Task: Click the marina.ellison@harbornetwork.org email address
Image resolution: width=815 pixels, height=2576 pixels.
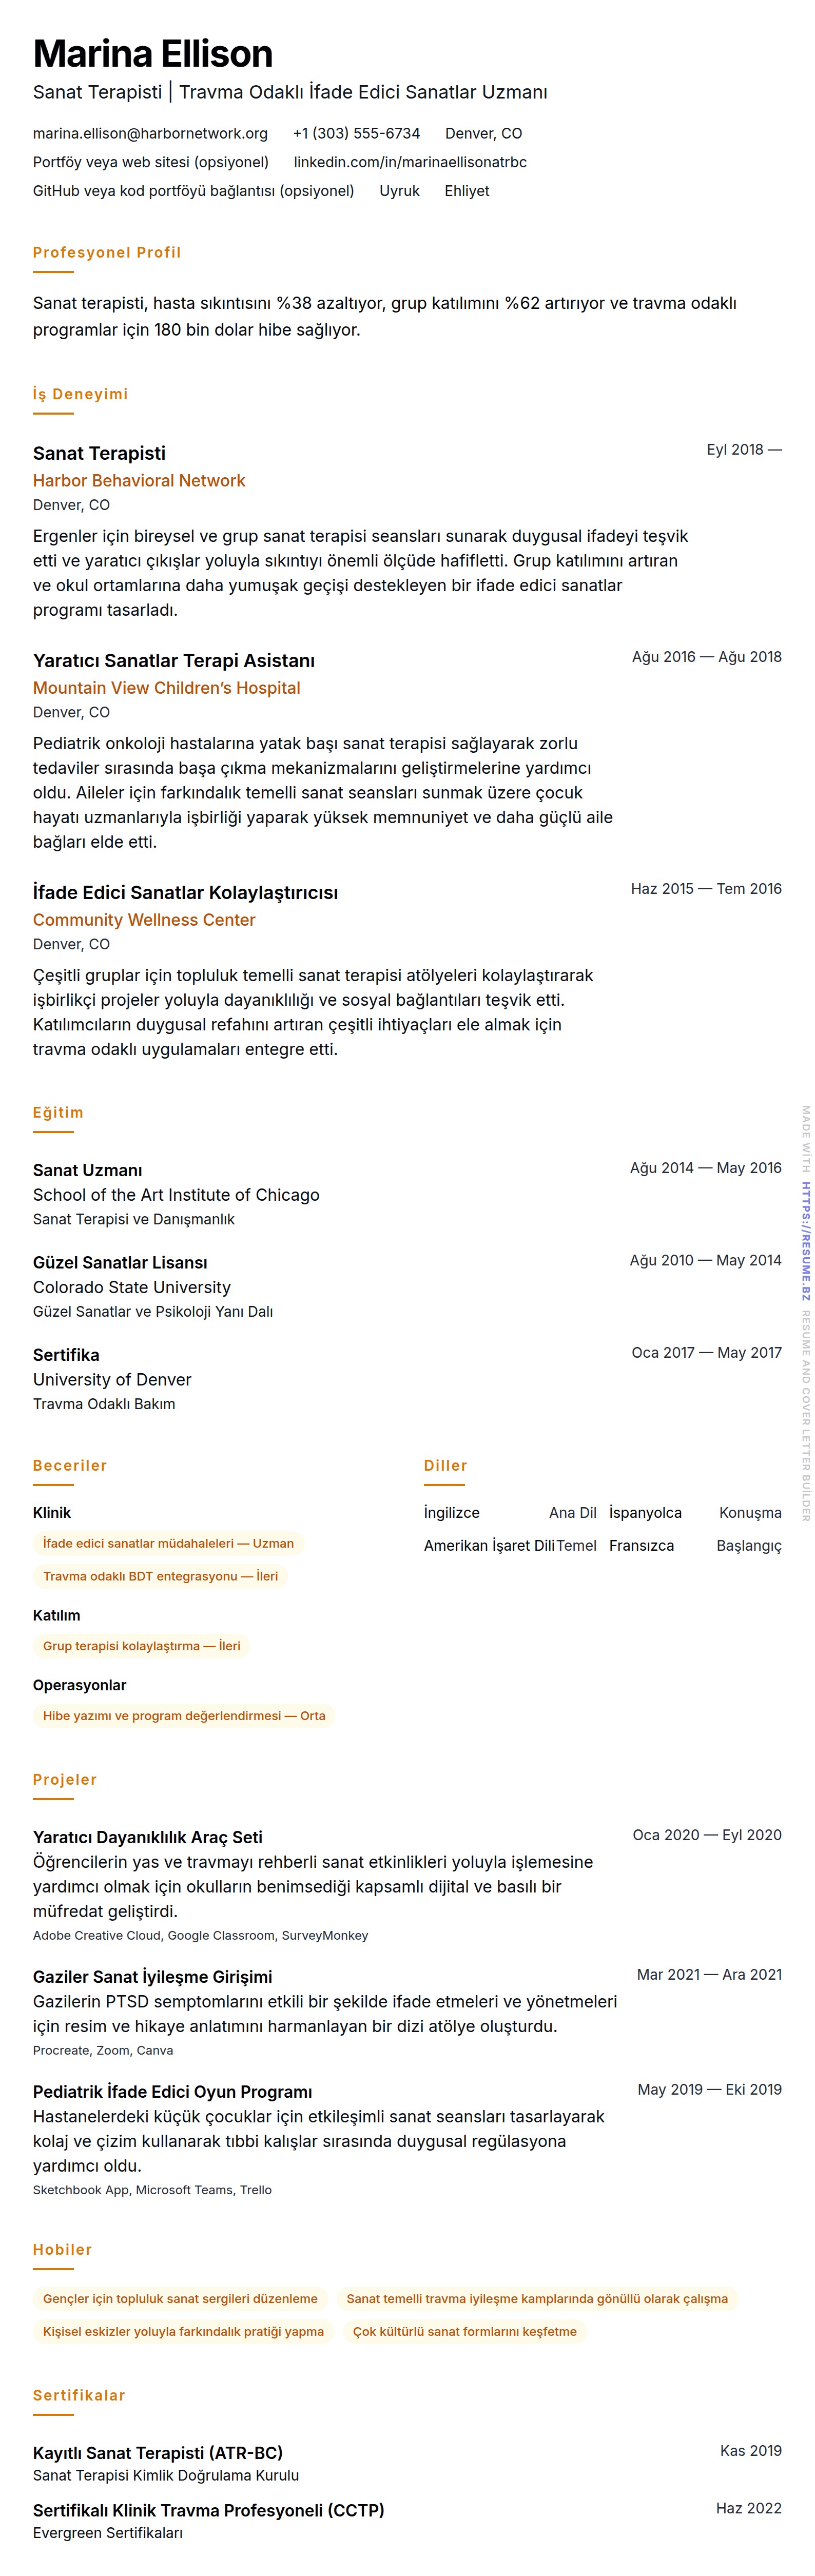Action: (x=150, y=133)
